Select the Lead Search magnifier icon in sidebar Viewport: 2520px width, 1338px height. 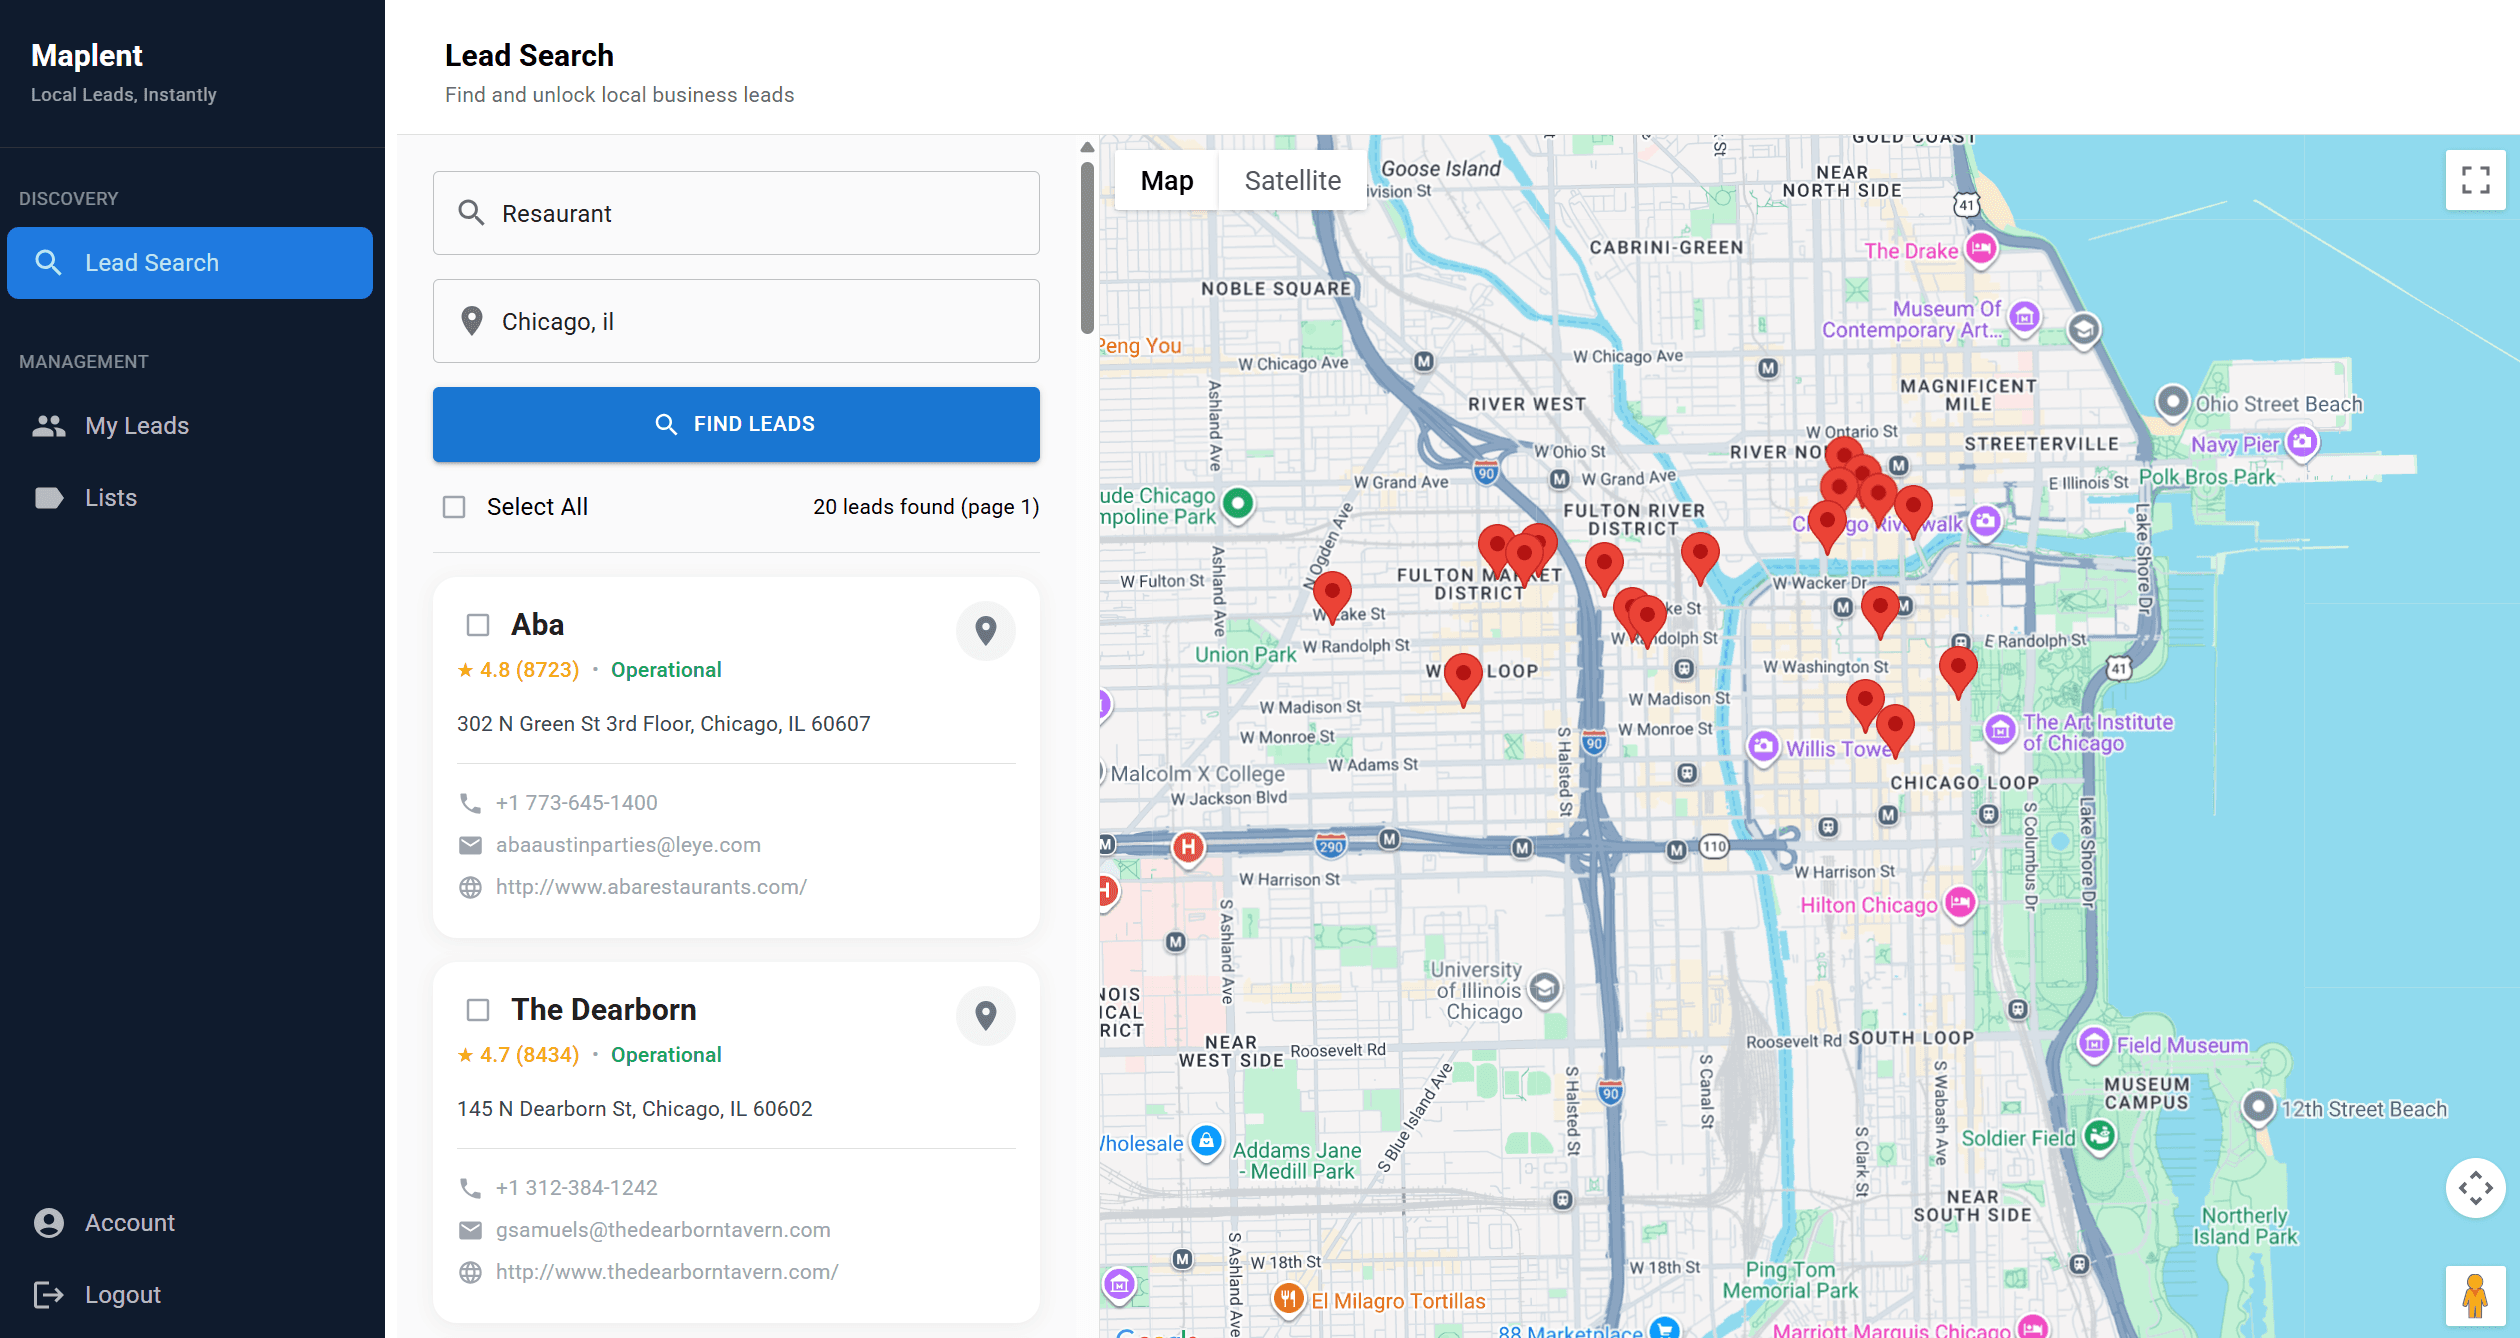(48, 262)
